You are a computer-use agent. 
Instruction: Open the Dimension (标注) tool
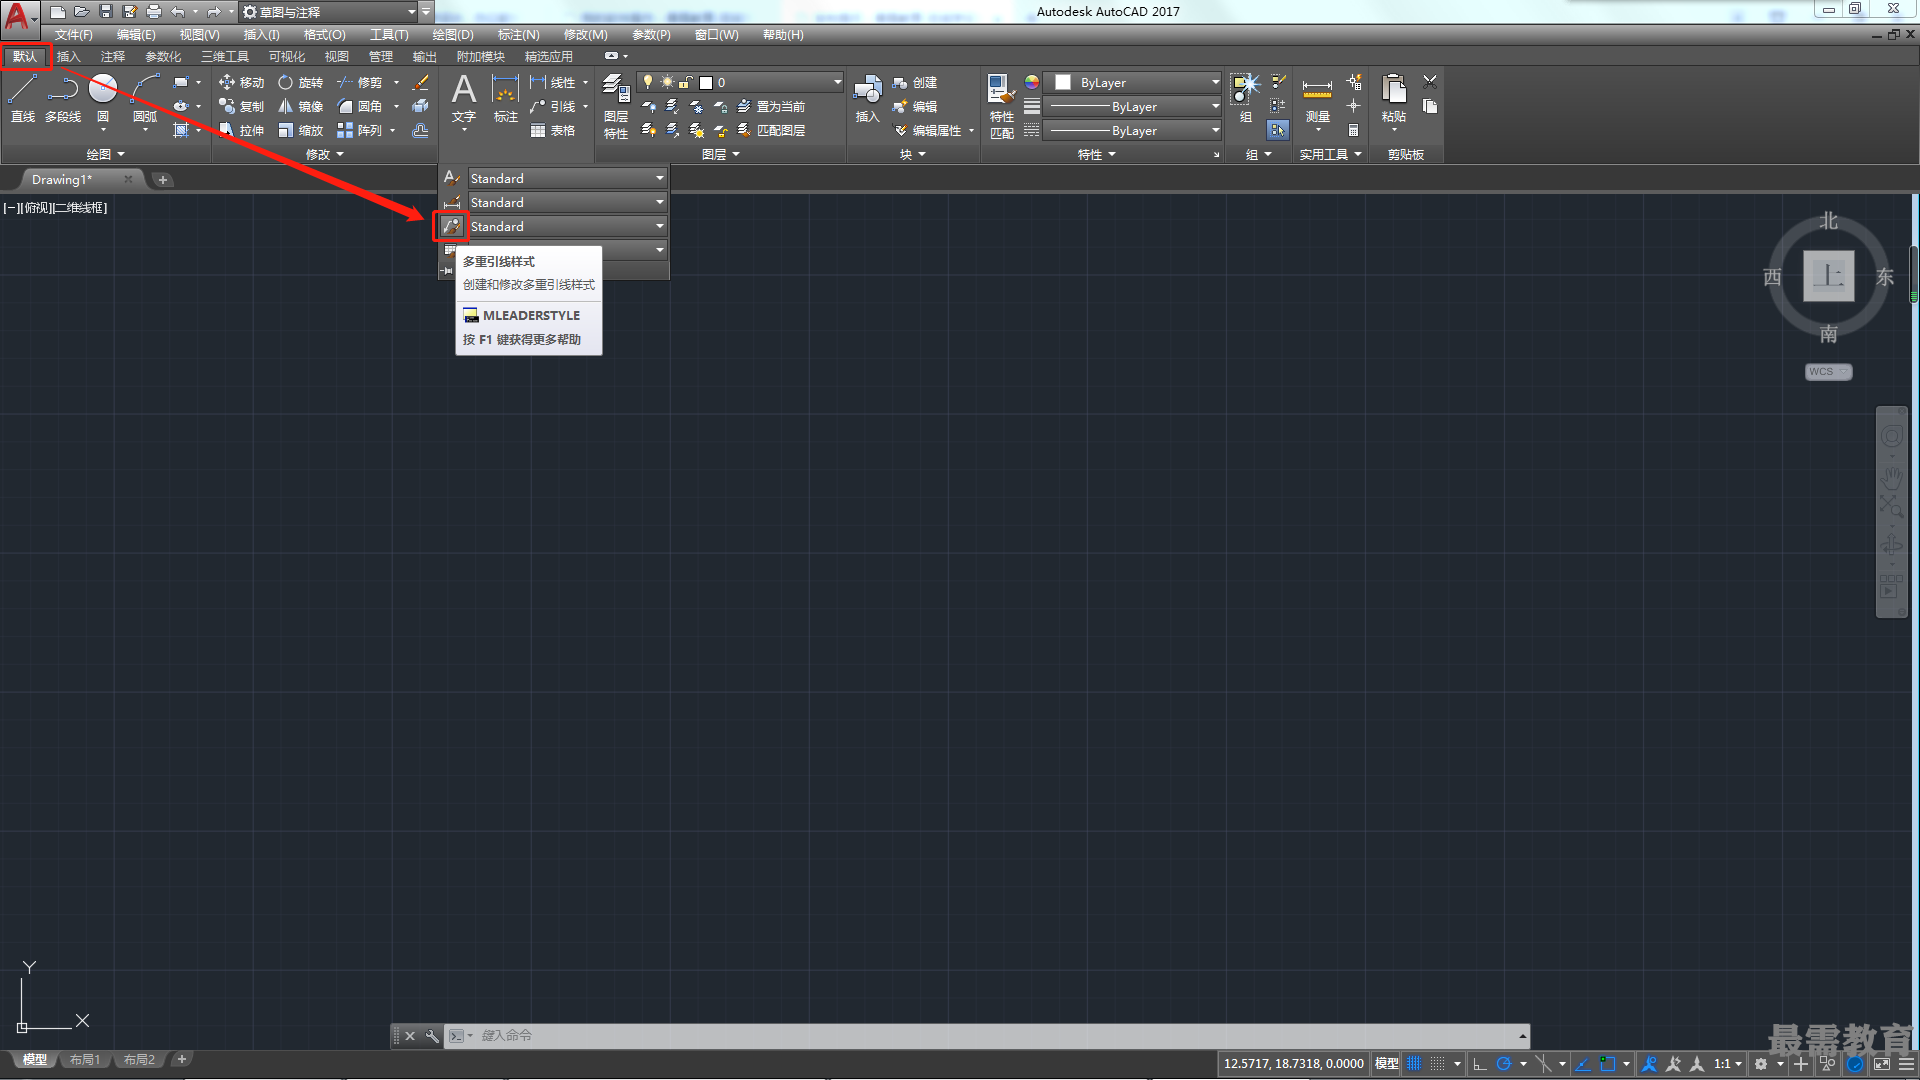click(x=506, y=98)
